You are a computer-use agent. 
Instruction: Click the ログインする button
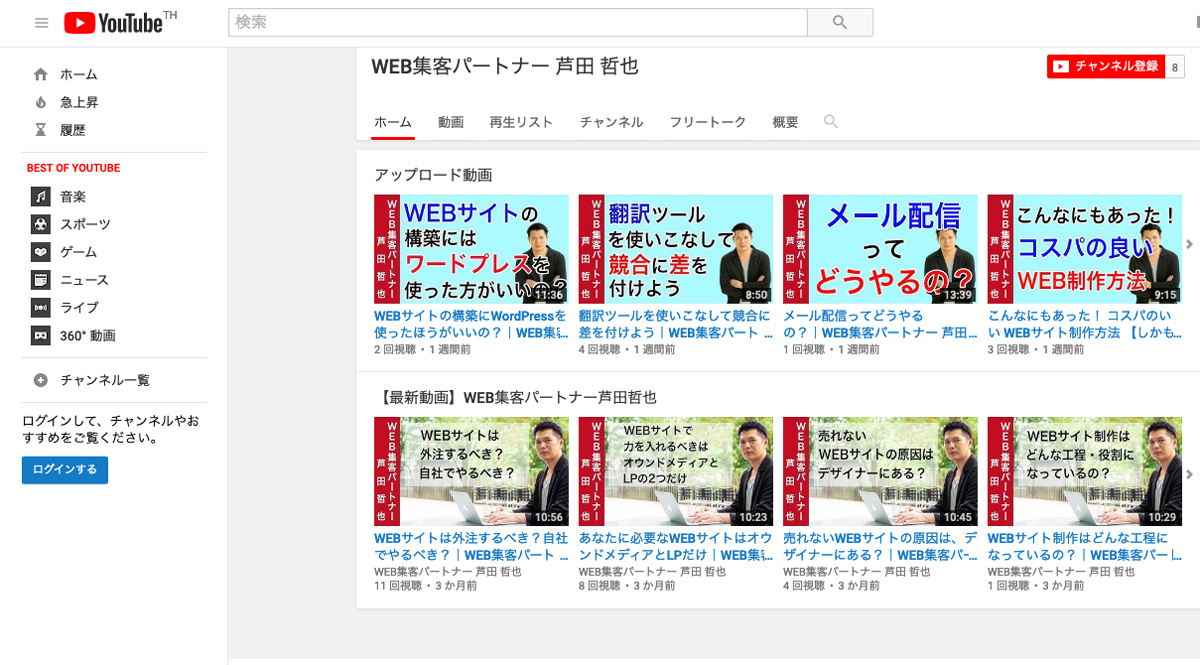coord(65,470)
